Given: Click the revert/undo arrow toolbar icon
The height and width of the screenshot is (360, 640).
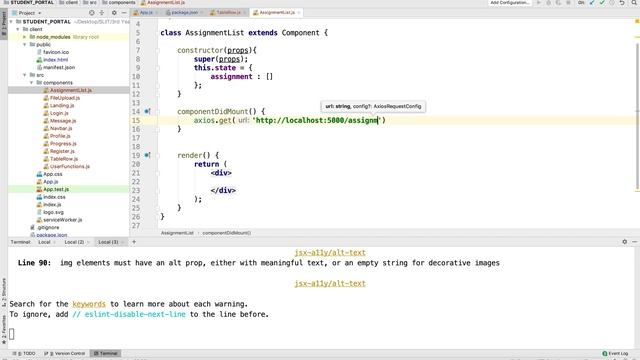Looking at the screenshot, I should 622,2.
